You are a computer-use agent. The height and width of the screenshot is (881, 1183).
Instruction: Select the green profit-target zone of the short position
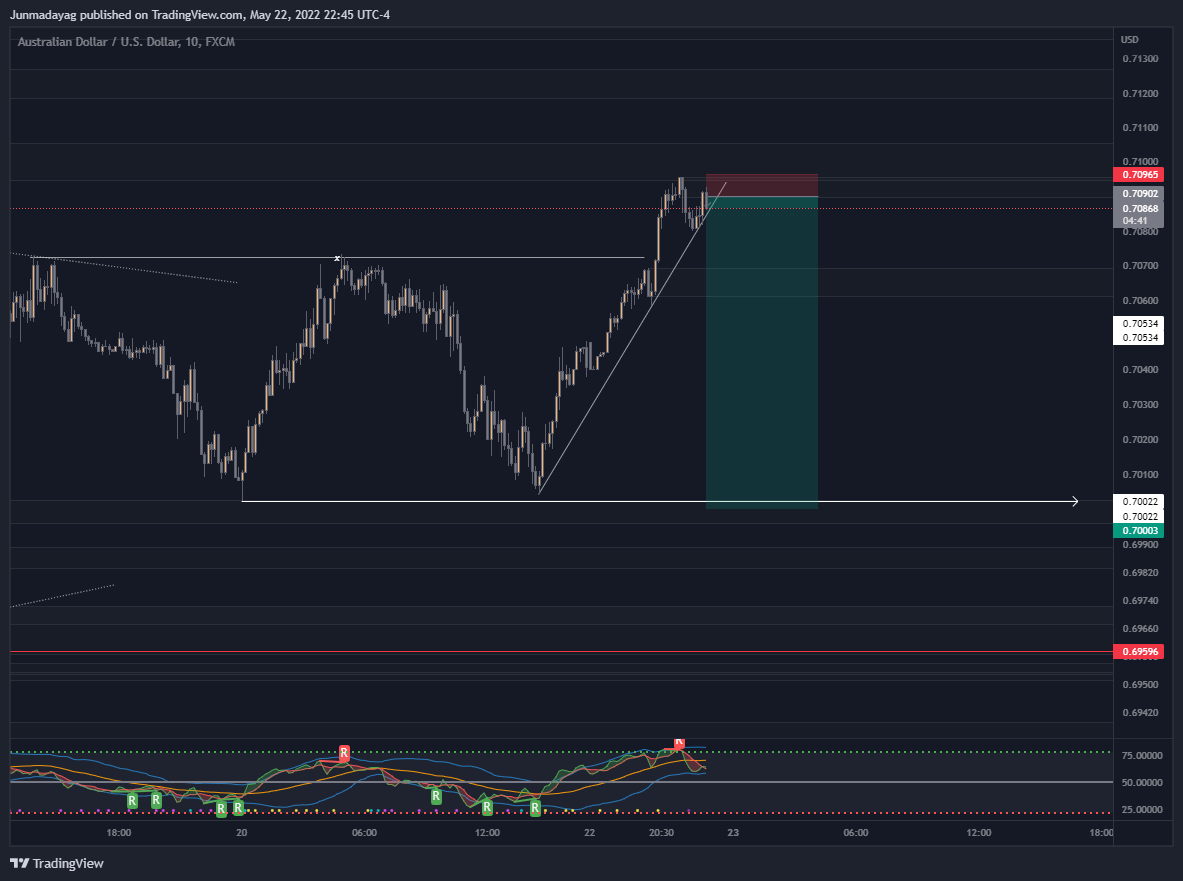[762, 353]
